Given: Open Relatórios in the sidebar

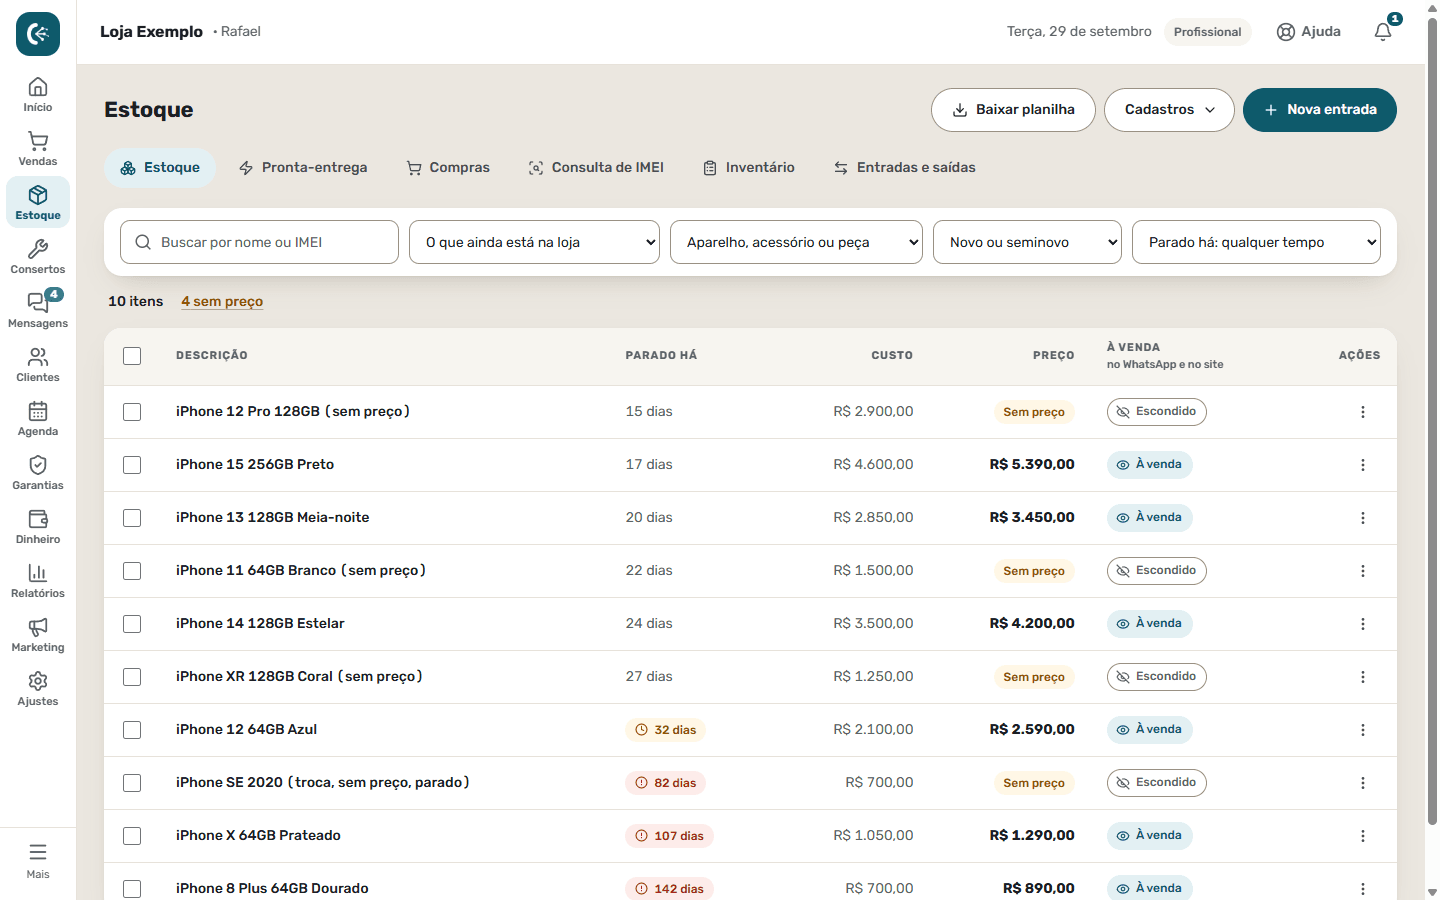Looking at the screenshot, I should click(x=38, y=581).
